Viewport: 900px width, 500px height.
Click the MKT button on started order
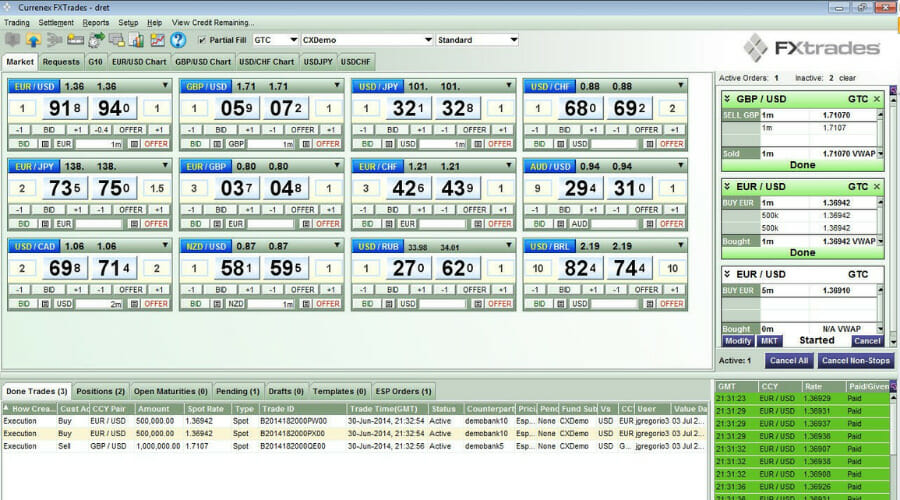[x=769, y=341]
